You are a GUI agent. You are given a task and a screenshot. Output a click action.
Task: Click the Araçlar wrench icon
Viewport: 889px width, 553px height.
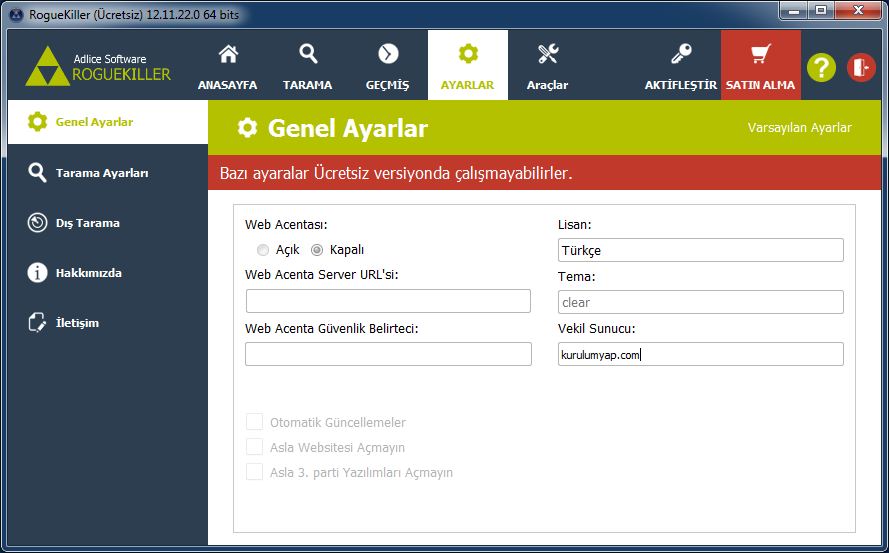(548, 54)
